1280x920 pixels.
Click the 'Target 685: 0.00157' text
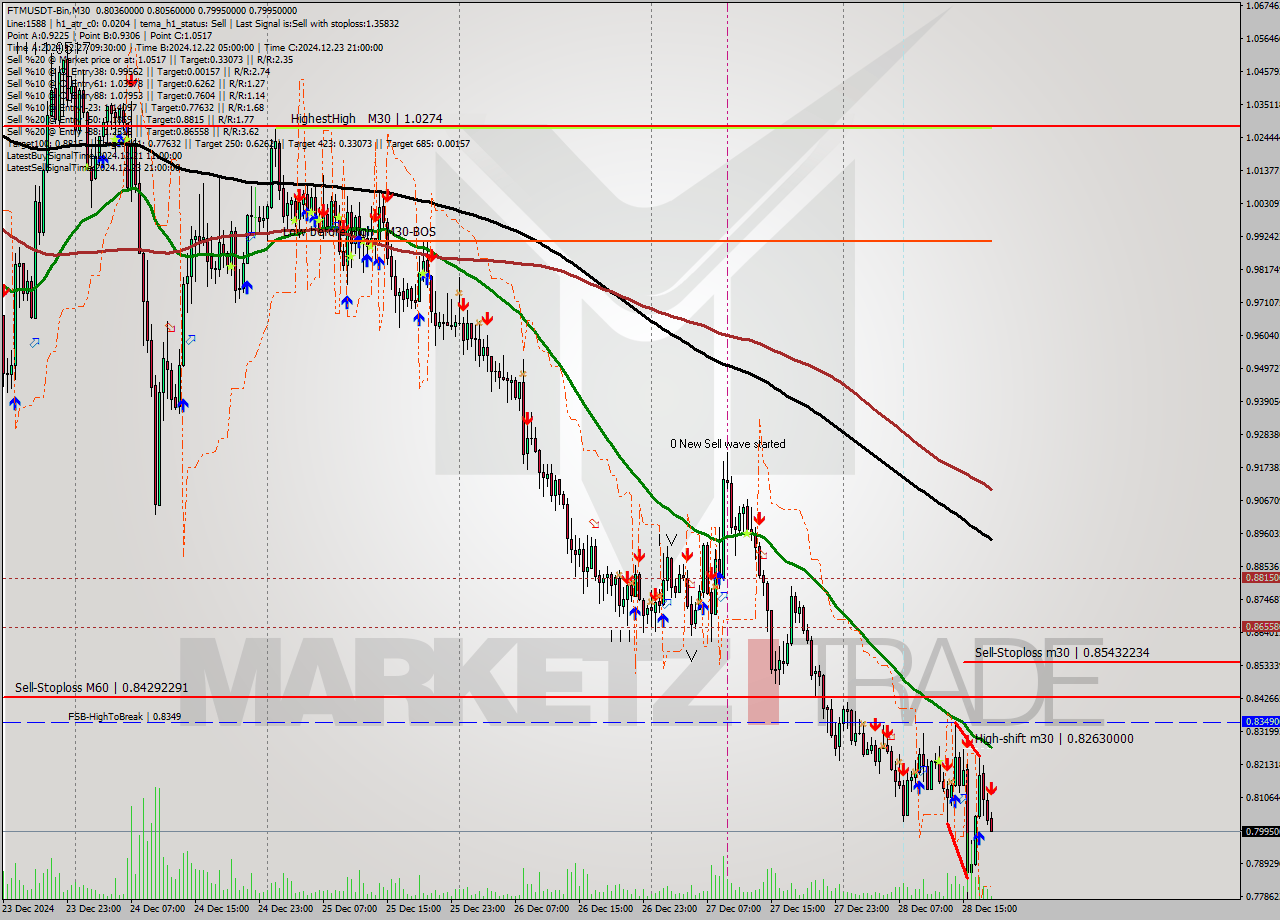coord(427,143)
